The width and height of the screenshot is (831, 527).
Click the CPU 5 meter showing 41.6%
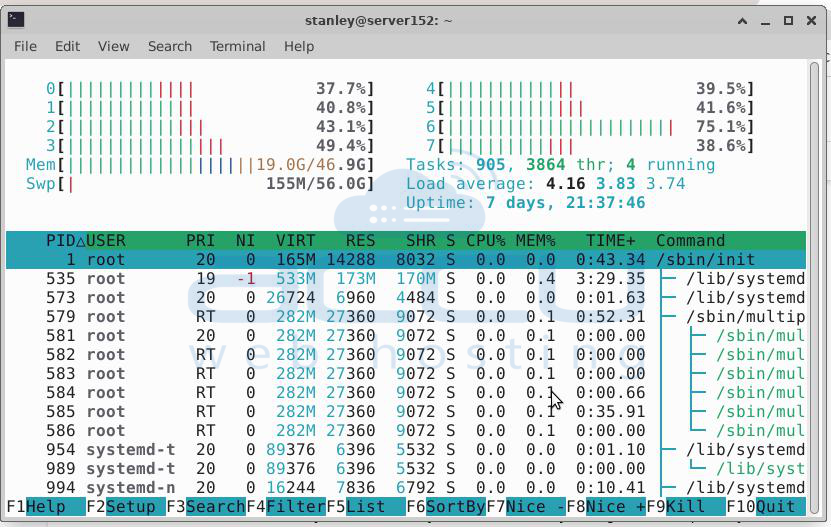click(590, 108)
